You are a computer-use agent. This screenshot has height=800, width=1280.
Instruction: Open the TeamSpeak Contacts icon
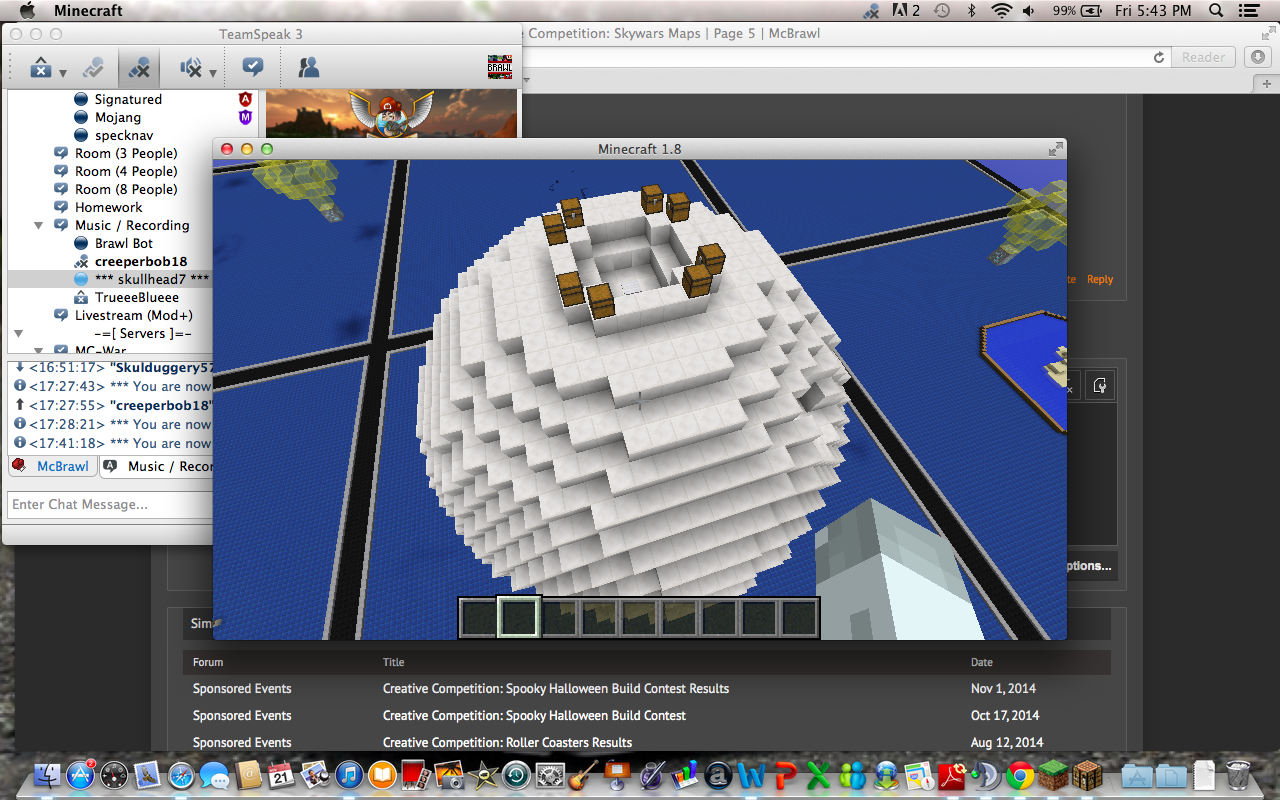coord(308,68)
